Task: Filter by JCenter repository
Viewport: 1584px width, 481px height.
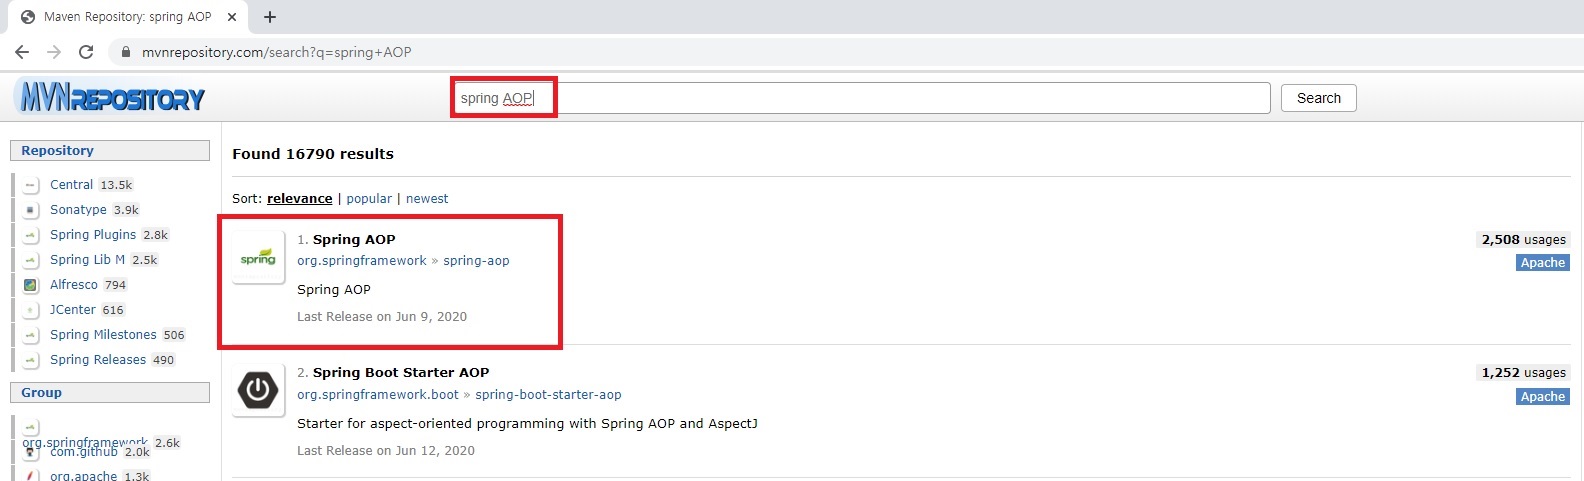Action: pyautogui.click(x=73, y=310)
